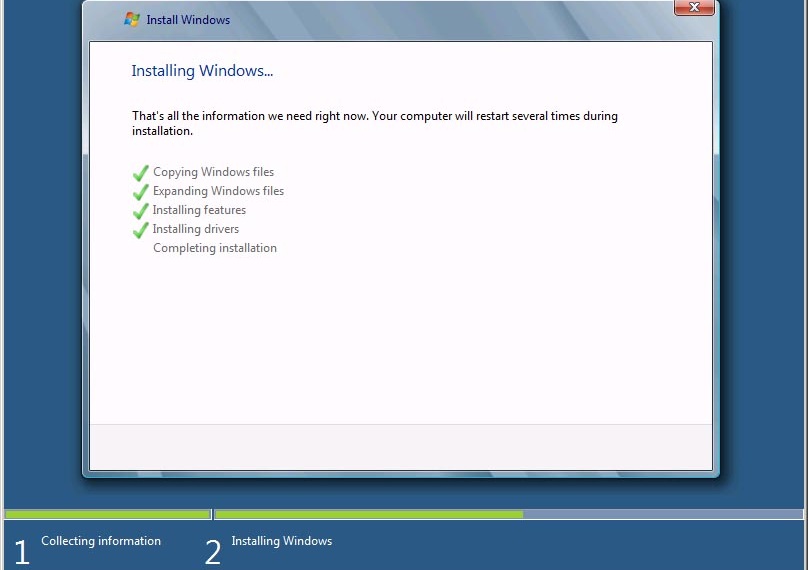Click the green filled part of stage 2 progress

(368, 515)
